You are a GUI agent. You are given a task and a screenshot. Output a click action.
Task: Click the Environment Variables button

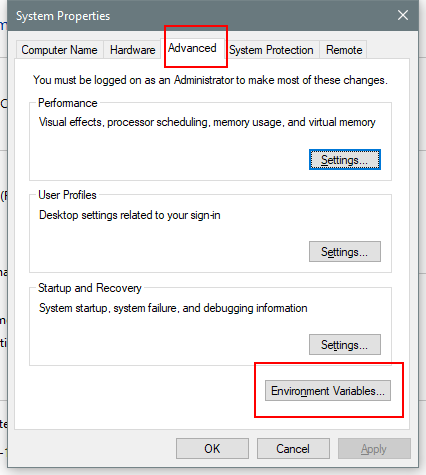328,391
